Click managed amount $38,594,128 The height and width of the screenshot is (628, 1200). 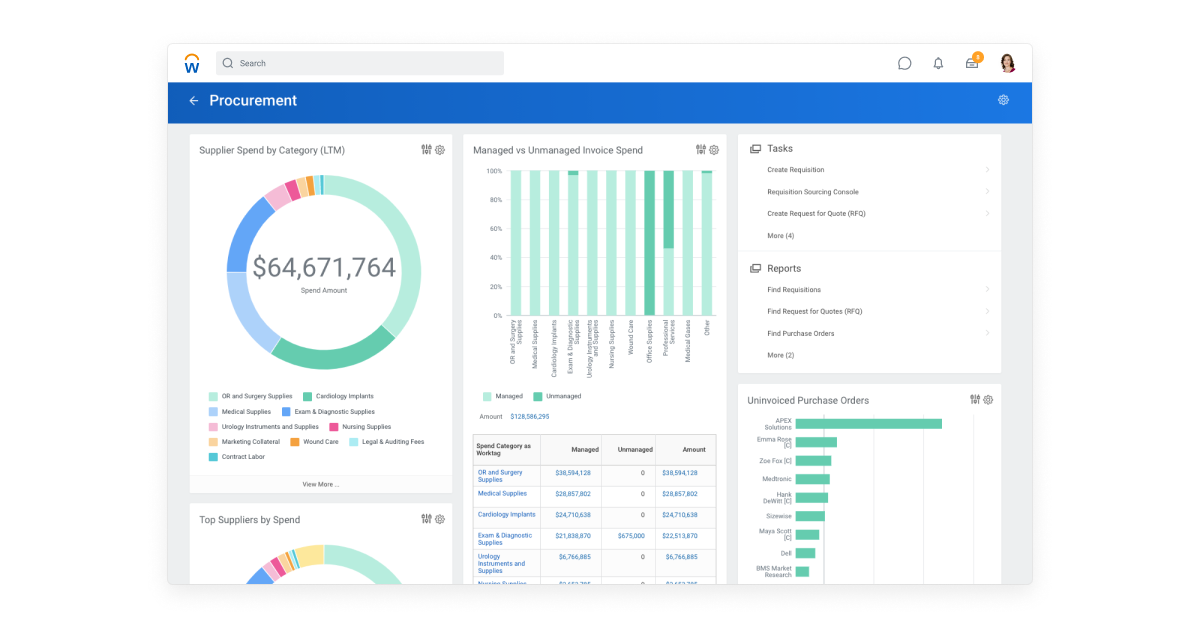coord(572,473)
